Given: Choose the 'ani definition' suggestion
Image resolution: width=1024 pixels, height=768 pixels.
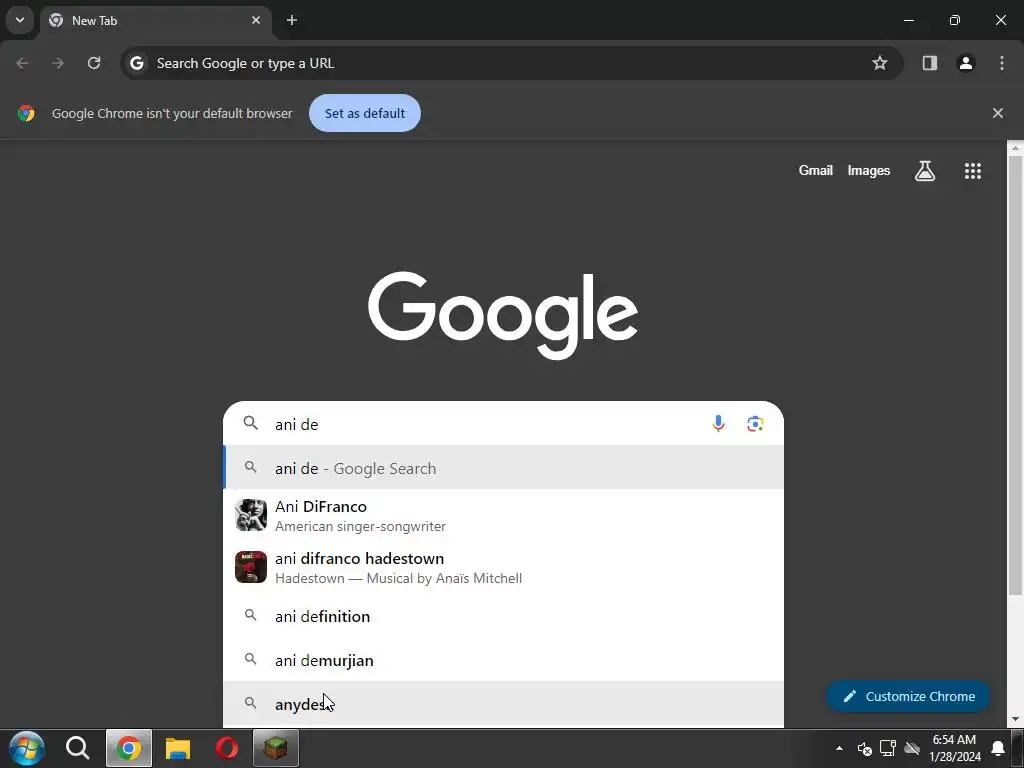Looking at the screenshot, I should (504, 616).
